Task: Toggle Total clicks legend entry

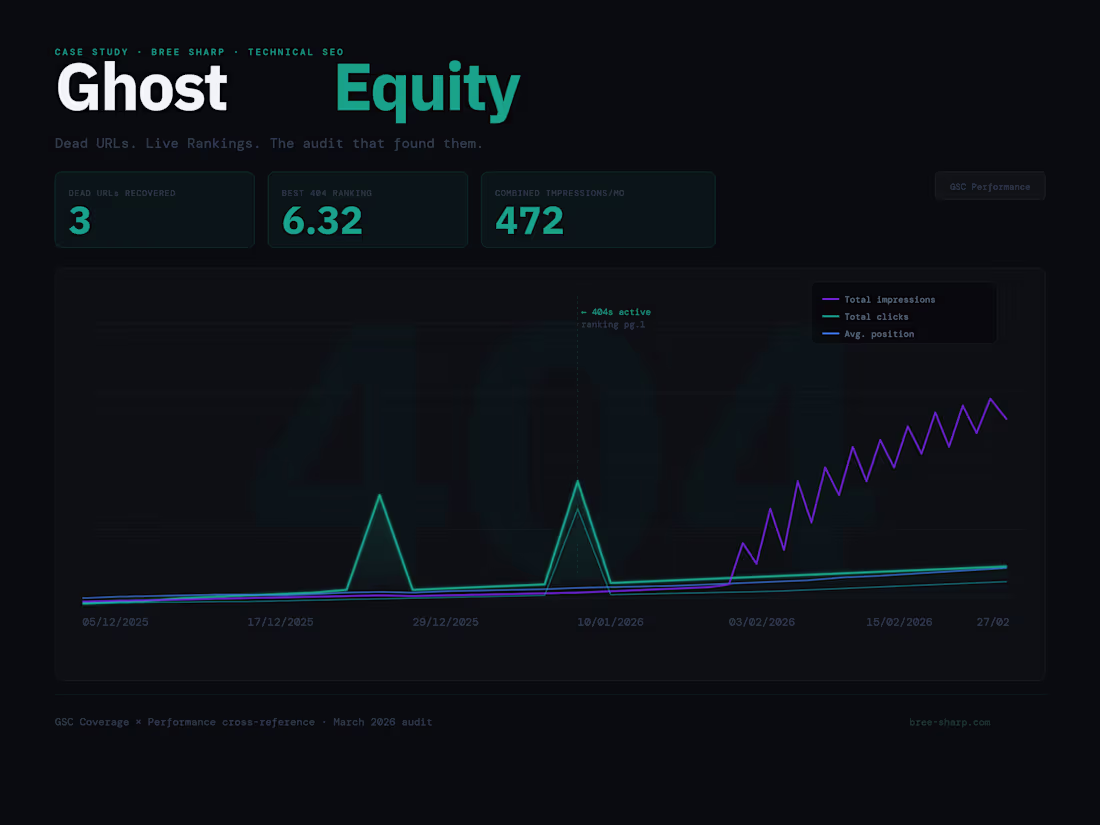Action: click(x=865, y=317)
